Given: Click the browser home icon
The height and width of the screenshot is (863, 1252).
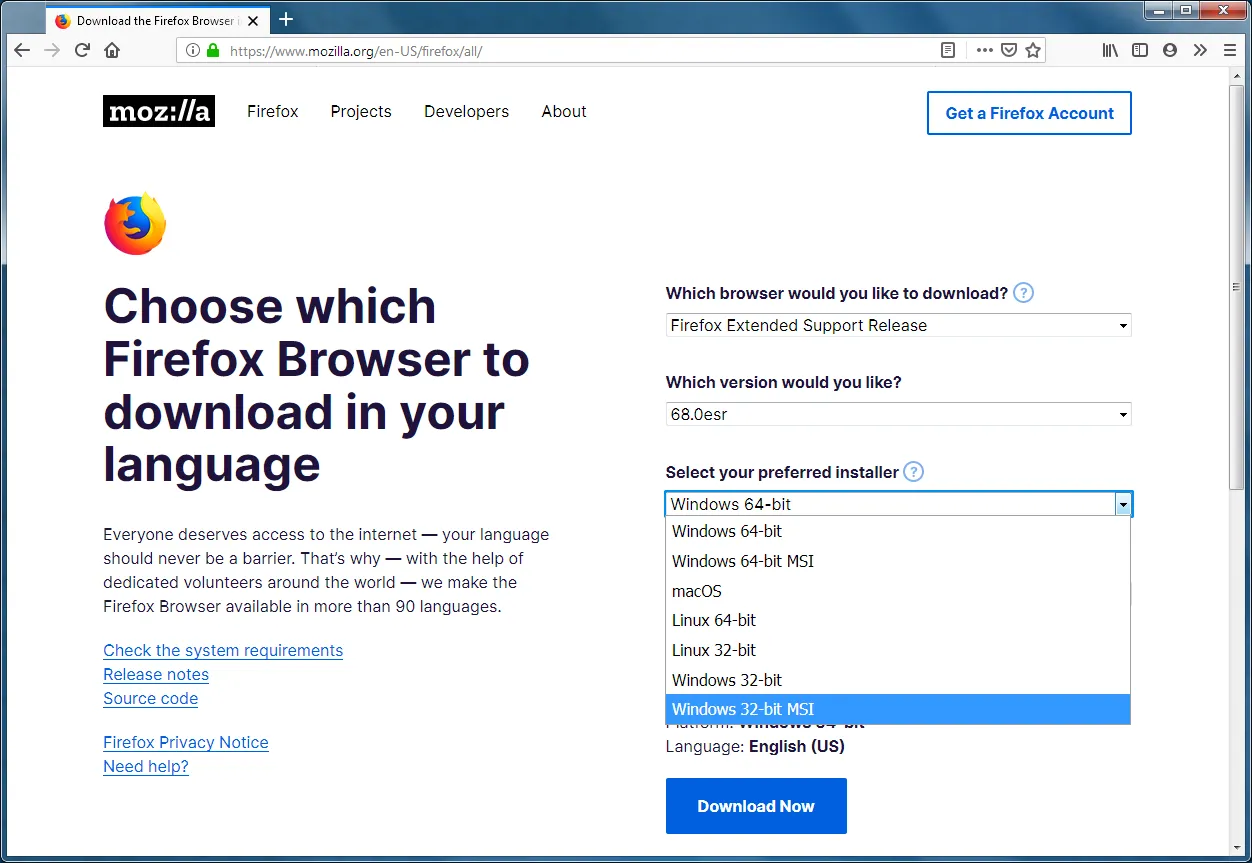Looking at the screenshot, I should [112, 50].
